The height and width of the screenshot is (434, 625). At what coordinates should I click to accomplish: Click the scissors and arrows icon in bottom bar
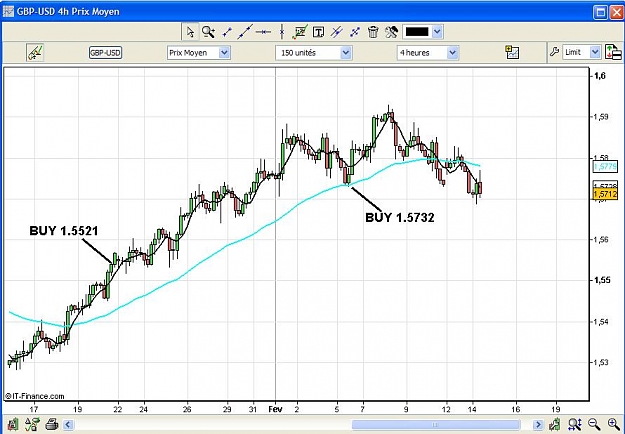(32, 424)
